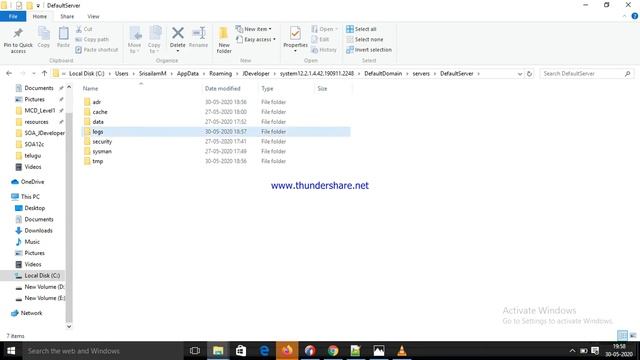The image size is (640, 360).
Task: Navigate to DefaultDomain in address path
Action: pyautogui.click(x=383, y=73)
